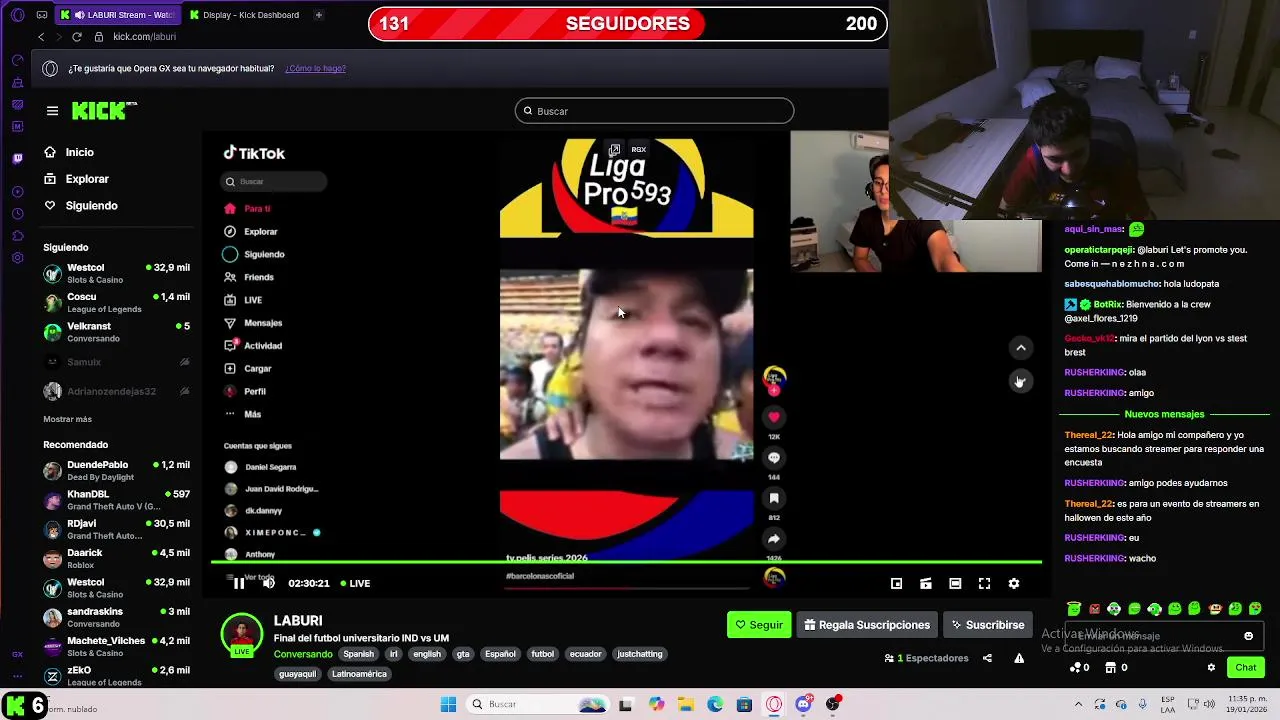
Task: Open Daarick Roblox channel
Action: coord(117,558)
